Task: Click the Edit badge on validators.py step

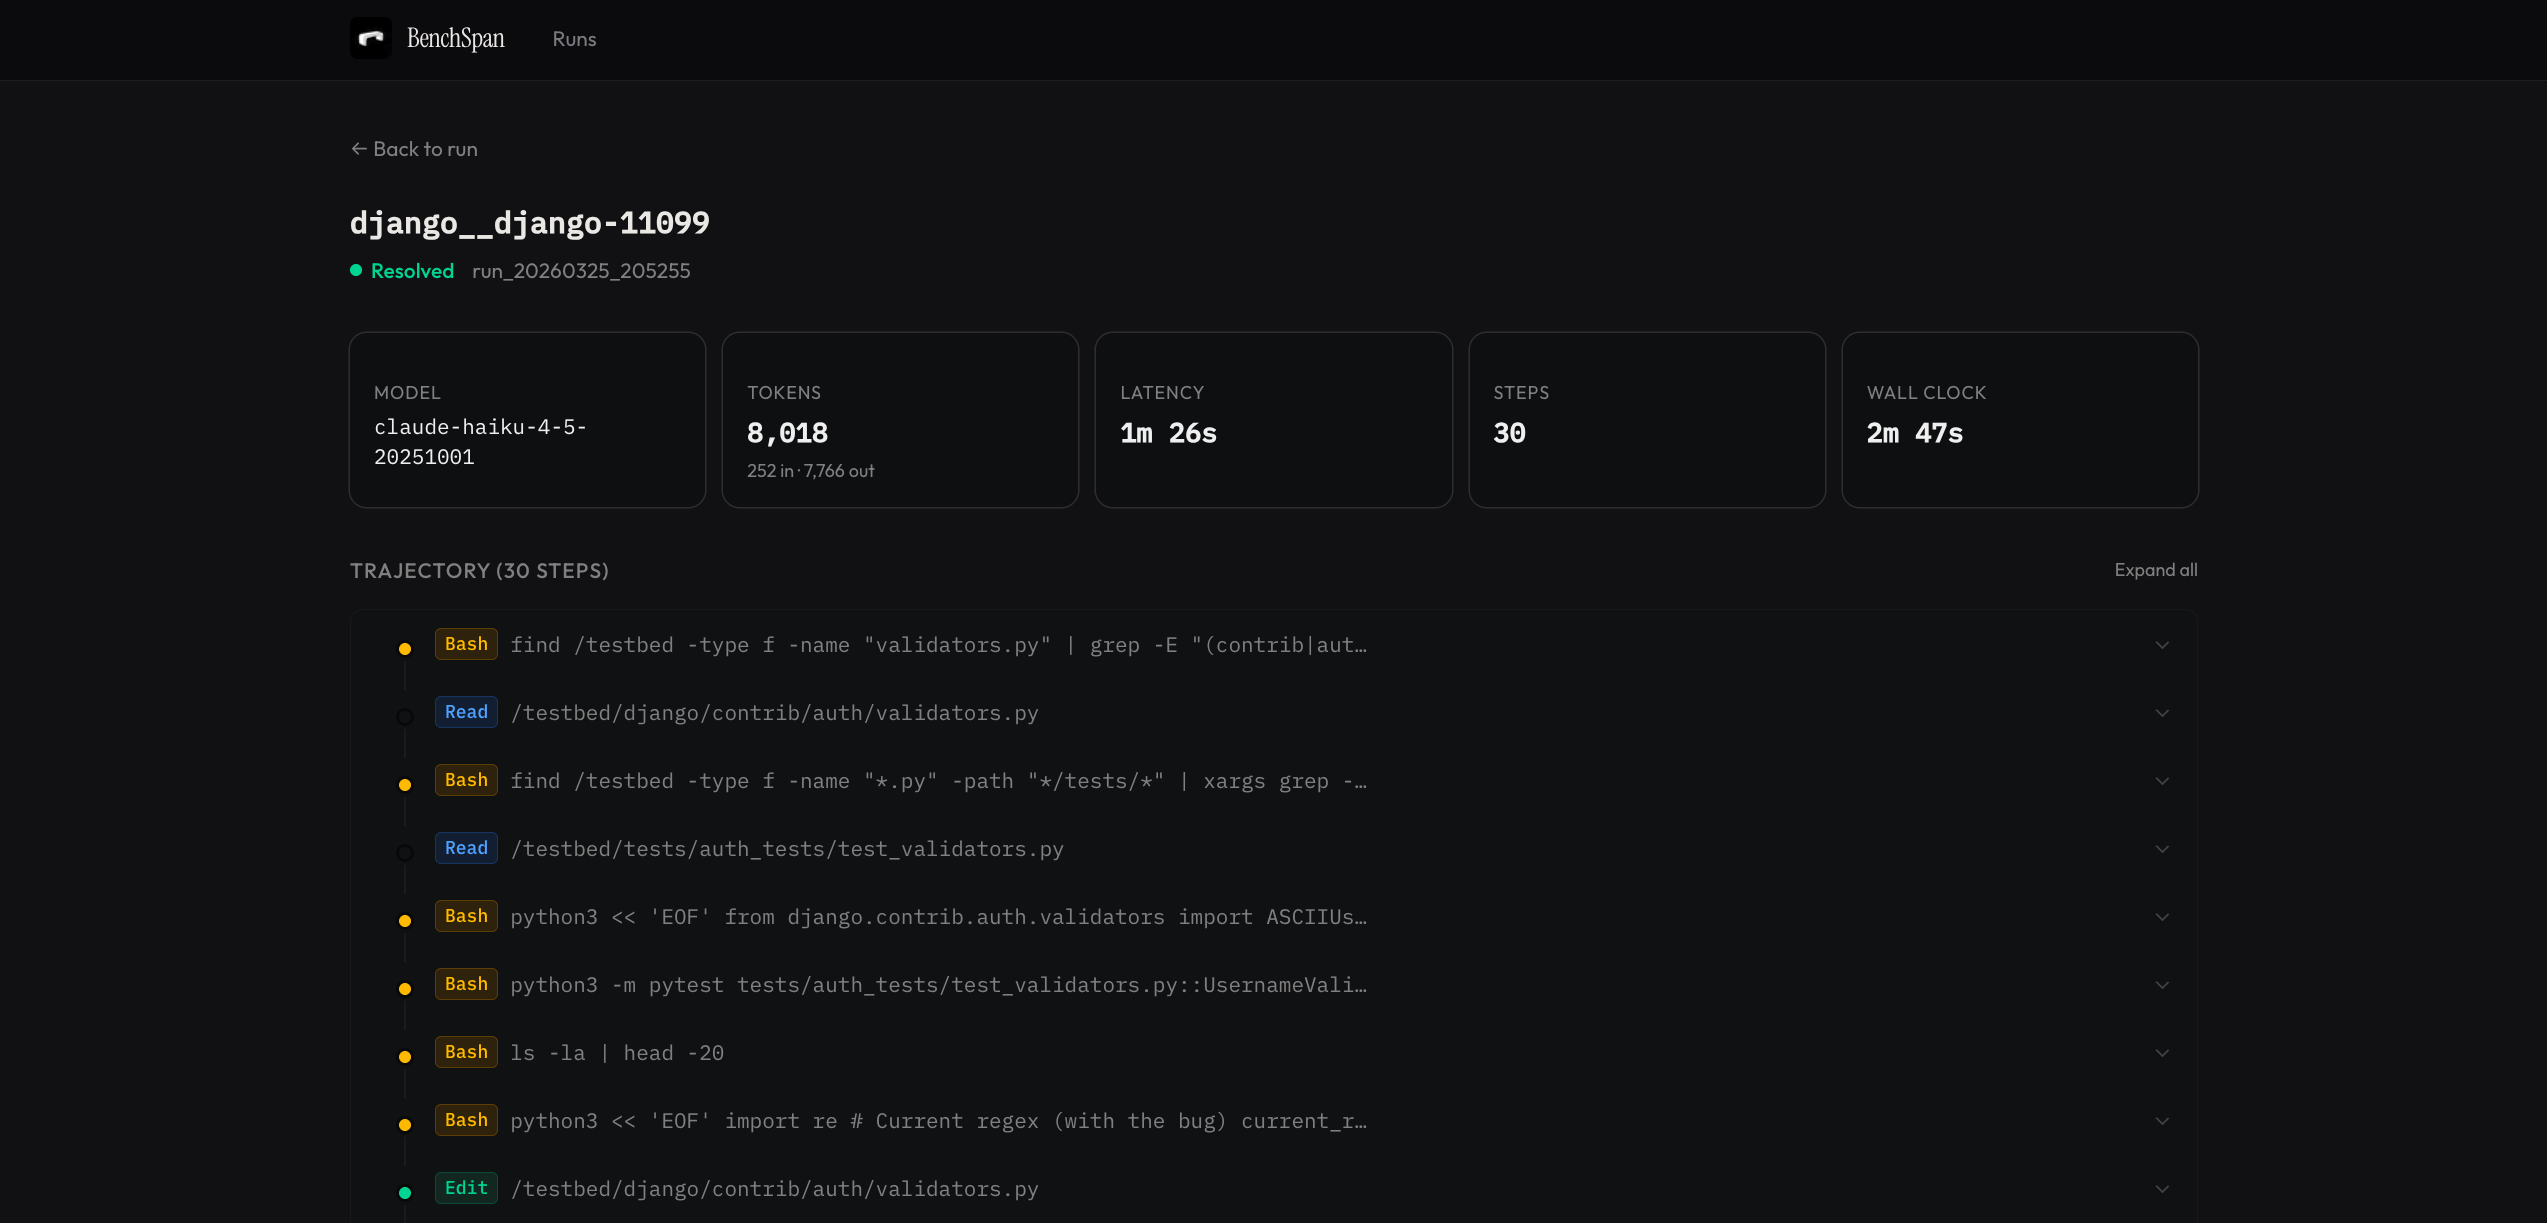Action: tap(466, 1188)
